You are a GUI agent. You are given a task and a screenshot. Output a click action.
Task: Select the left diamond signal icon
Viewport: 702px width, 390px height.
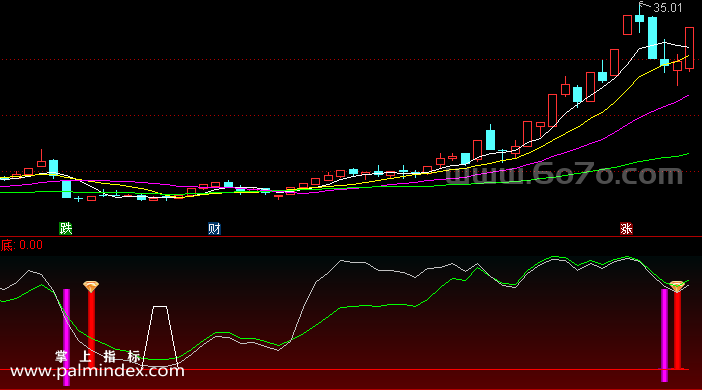click(91, 287)
